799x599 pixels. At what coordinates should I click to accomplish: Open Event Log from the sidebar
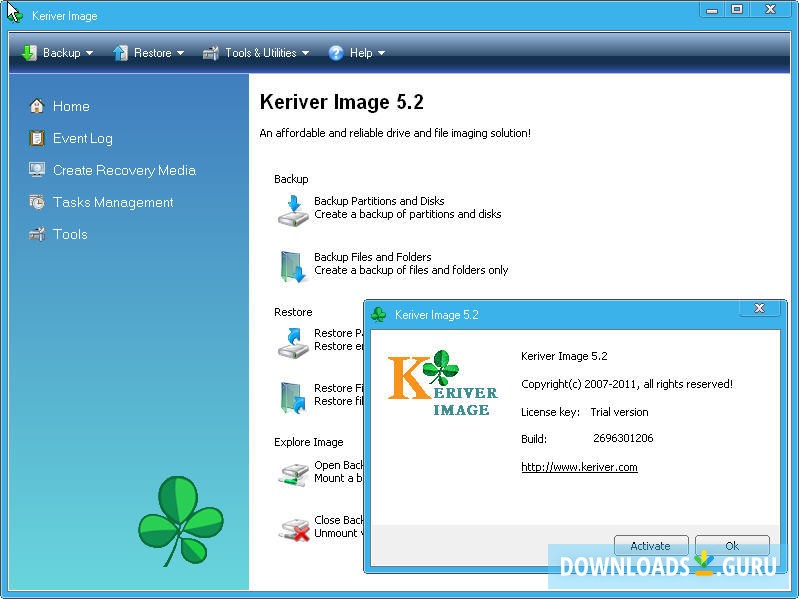[x=83, y=138]
